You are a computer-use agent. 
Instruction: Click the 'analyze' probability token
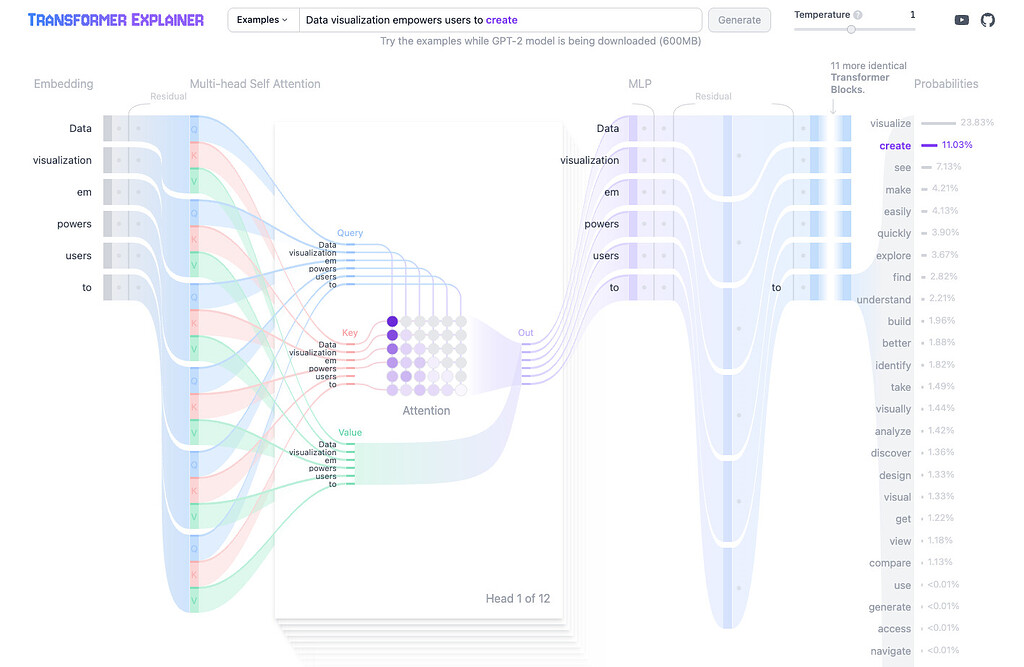(x=893, y=431)
